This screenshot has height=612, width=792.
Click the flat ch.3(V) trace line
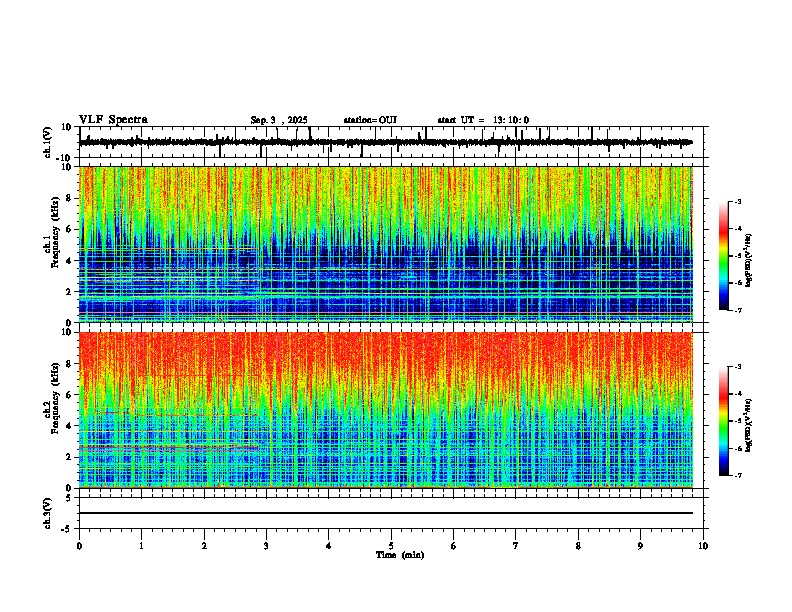pos(386,513)
